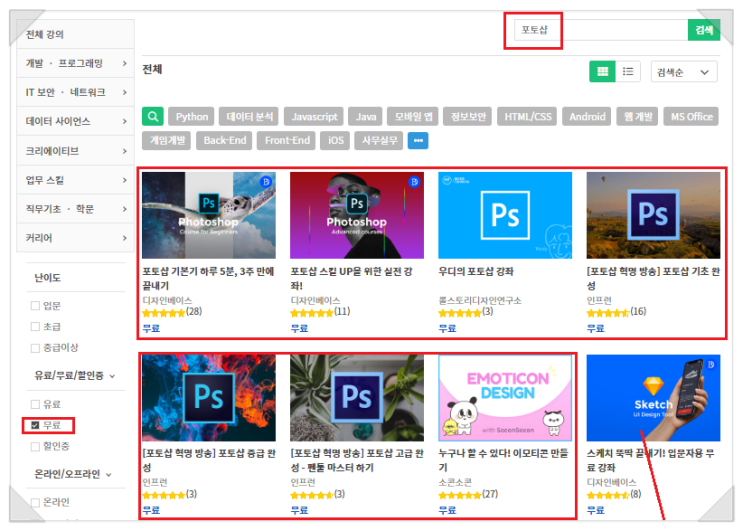Select the Back-End tag

click(x=225, y=141)
